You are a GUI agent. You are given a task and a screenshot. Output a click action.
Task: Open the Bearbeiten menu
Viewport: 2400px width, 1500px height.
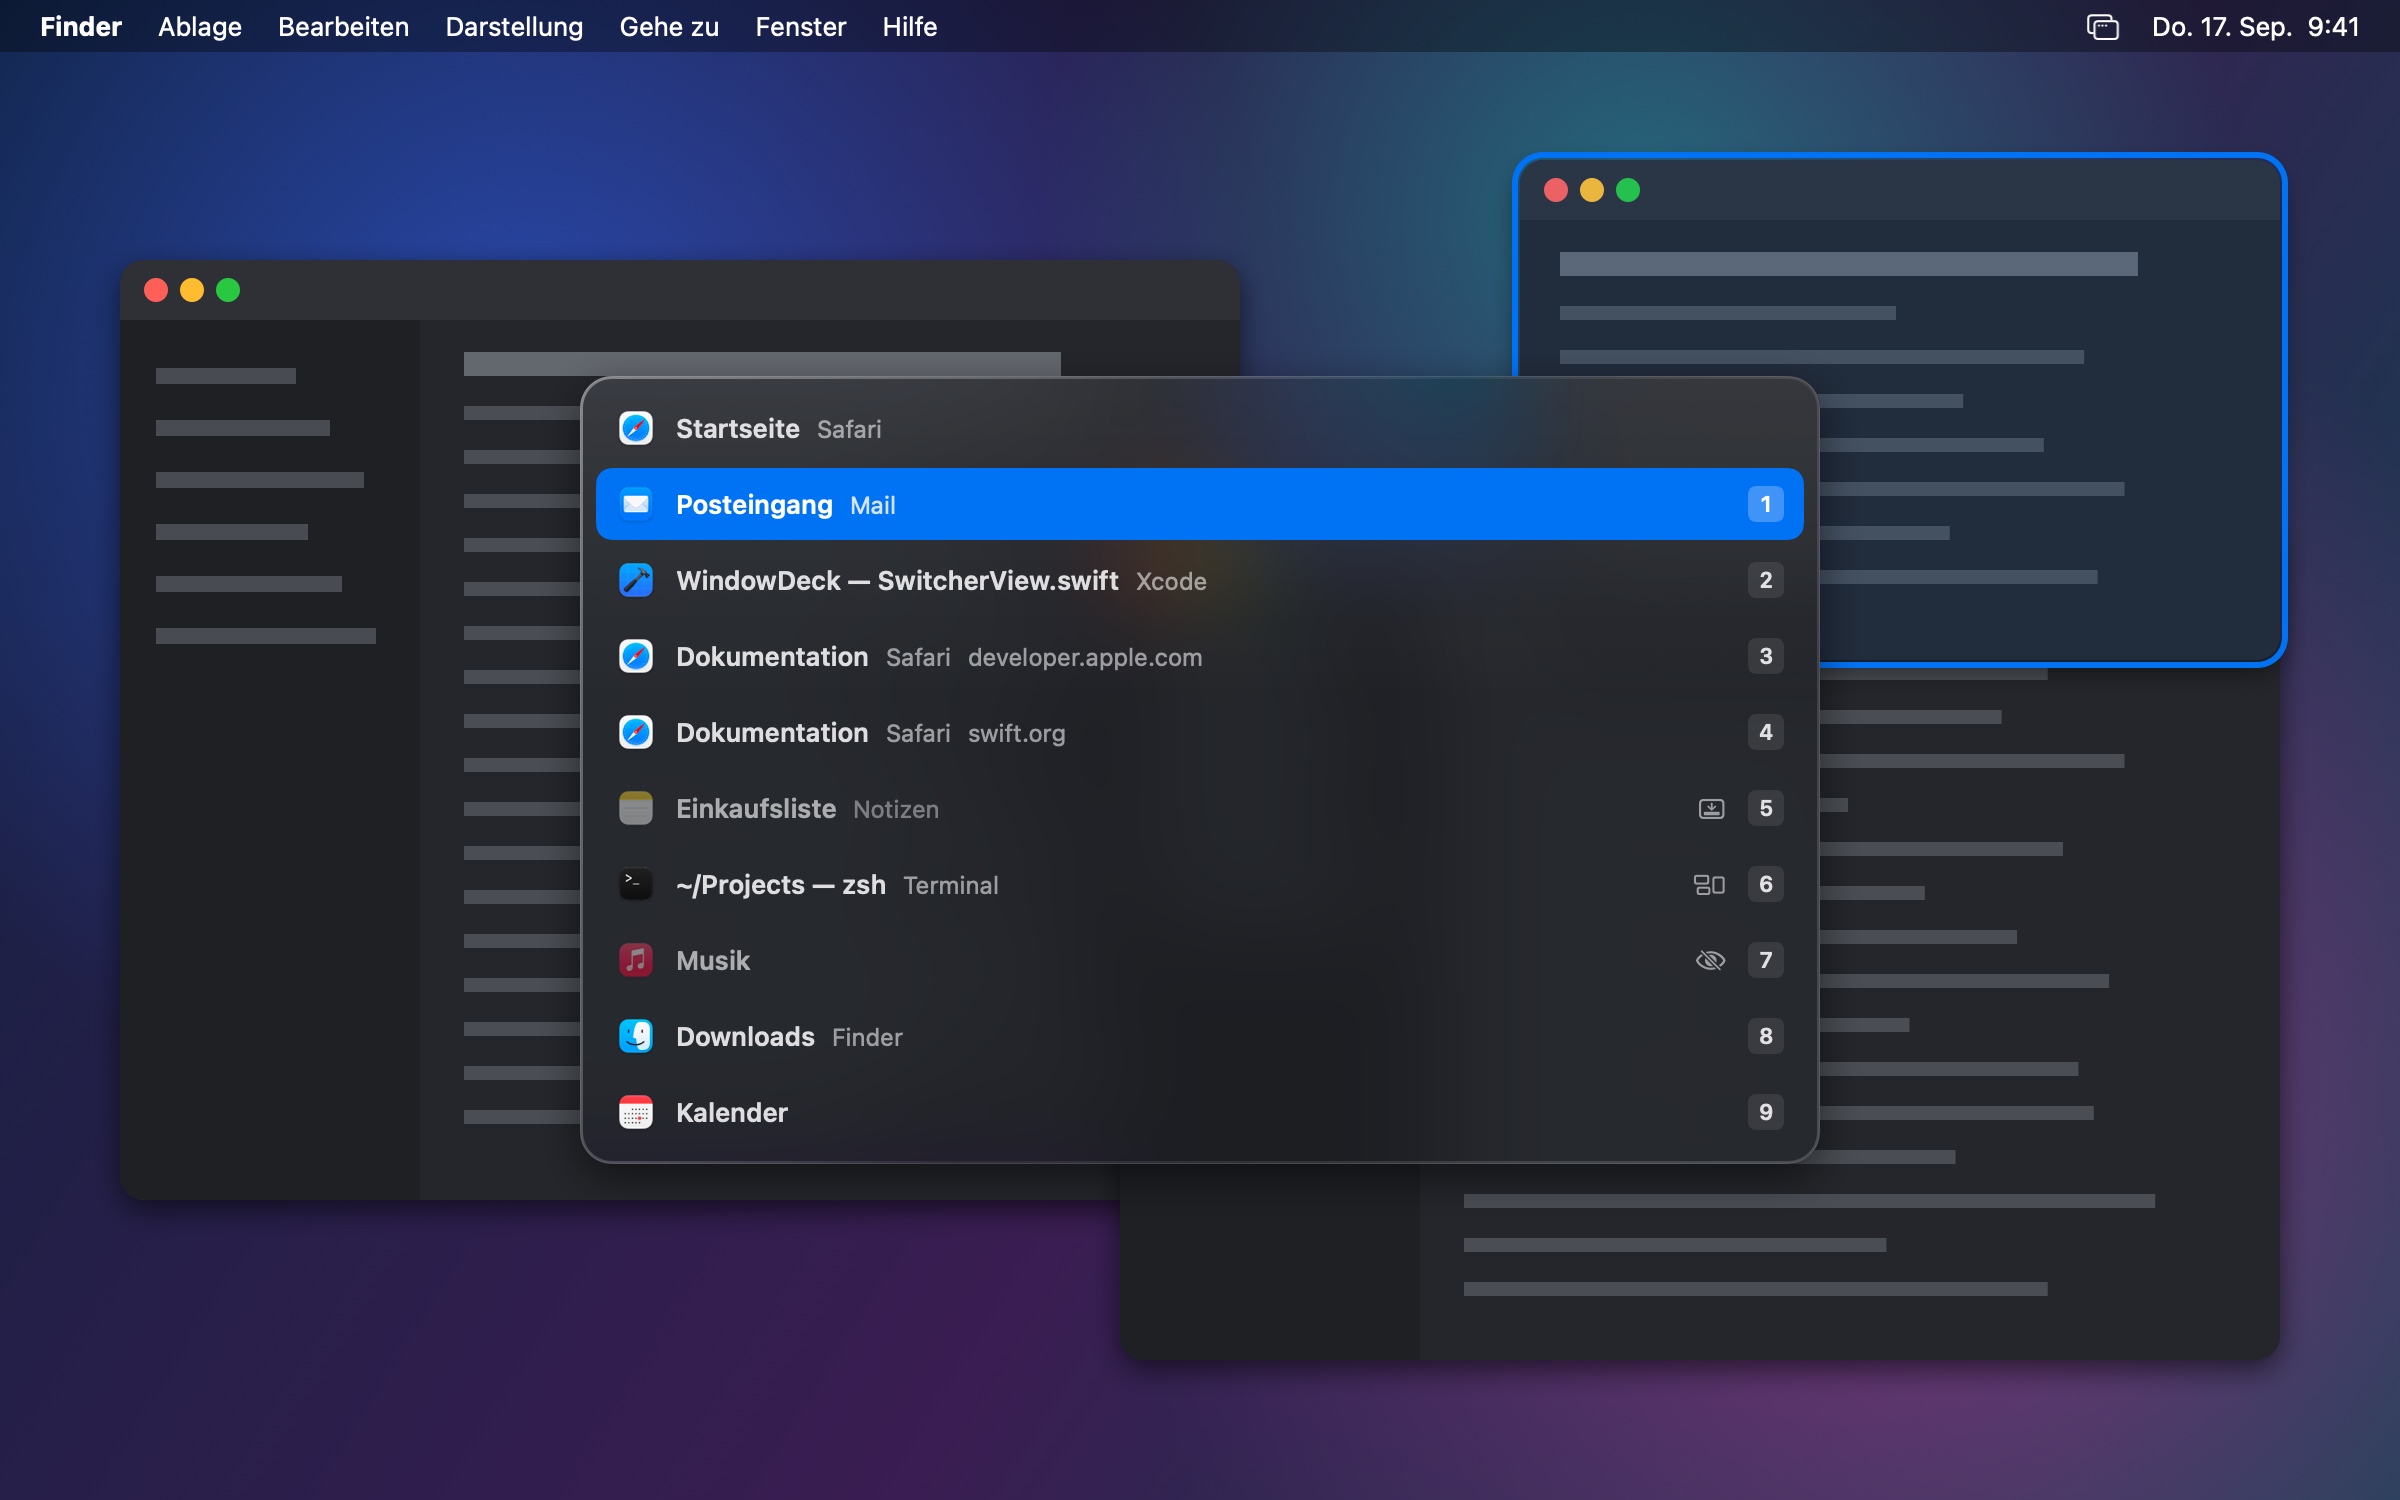343,27
